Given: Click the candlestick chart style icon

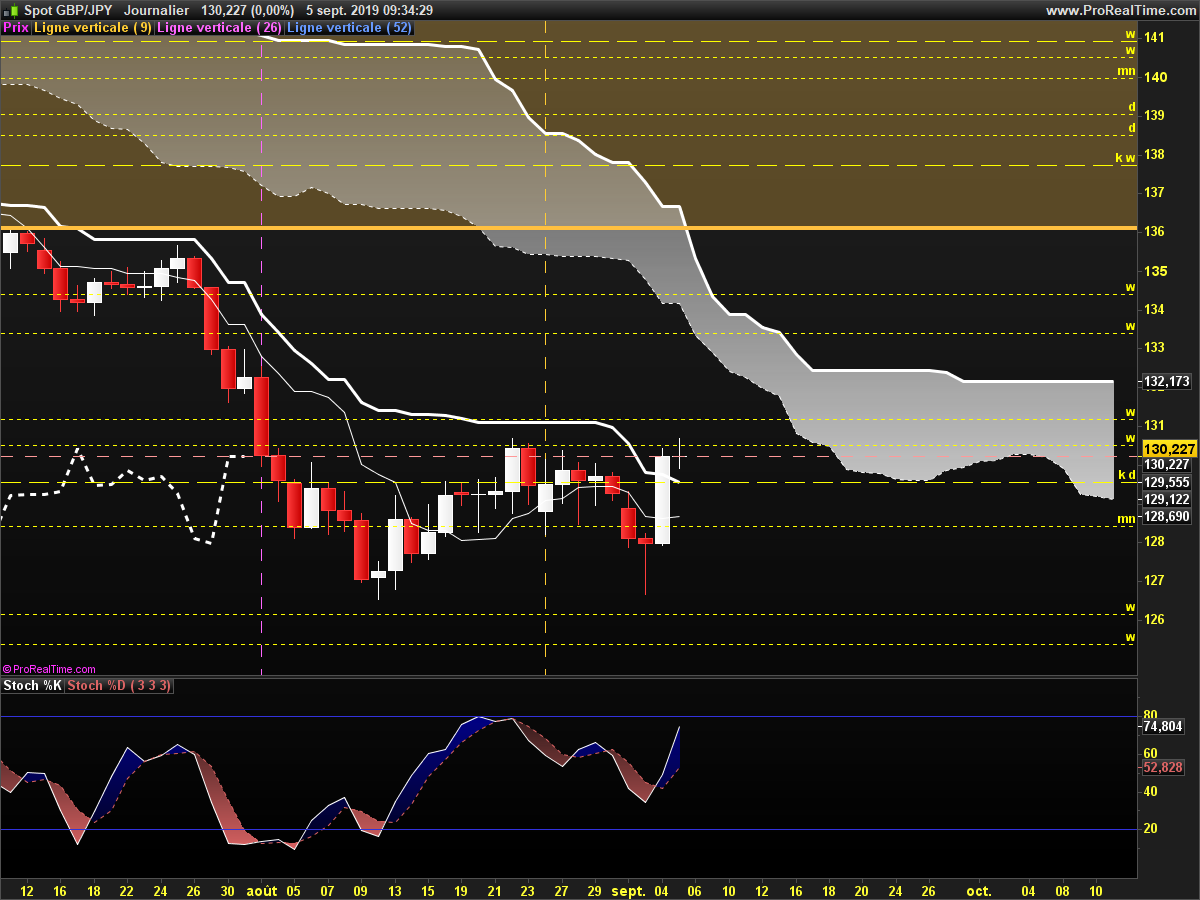Looking at the screenshot, I should coord(9,10).
